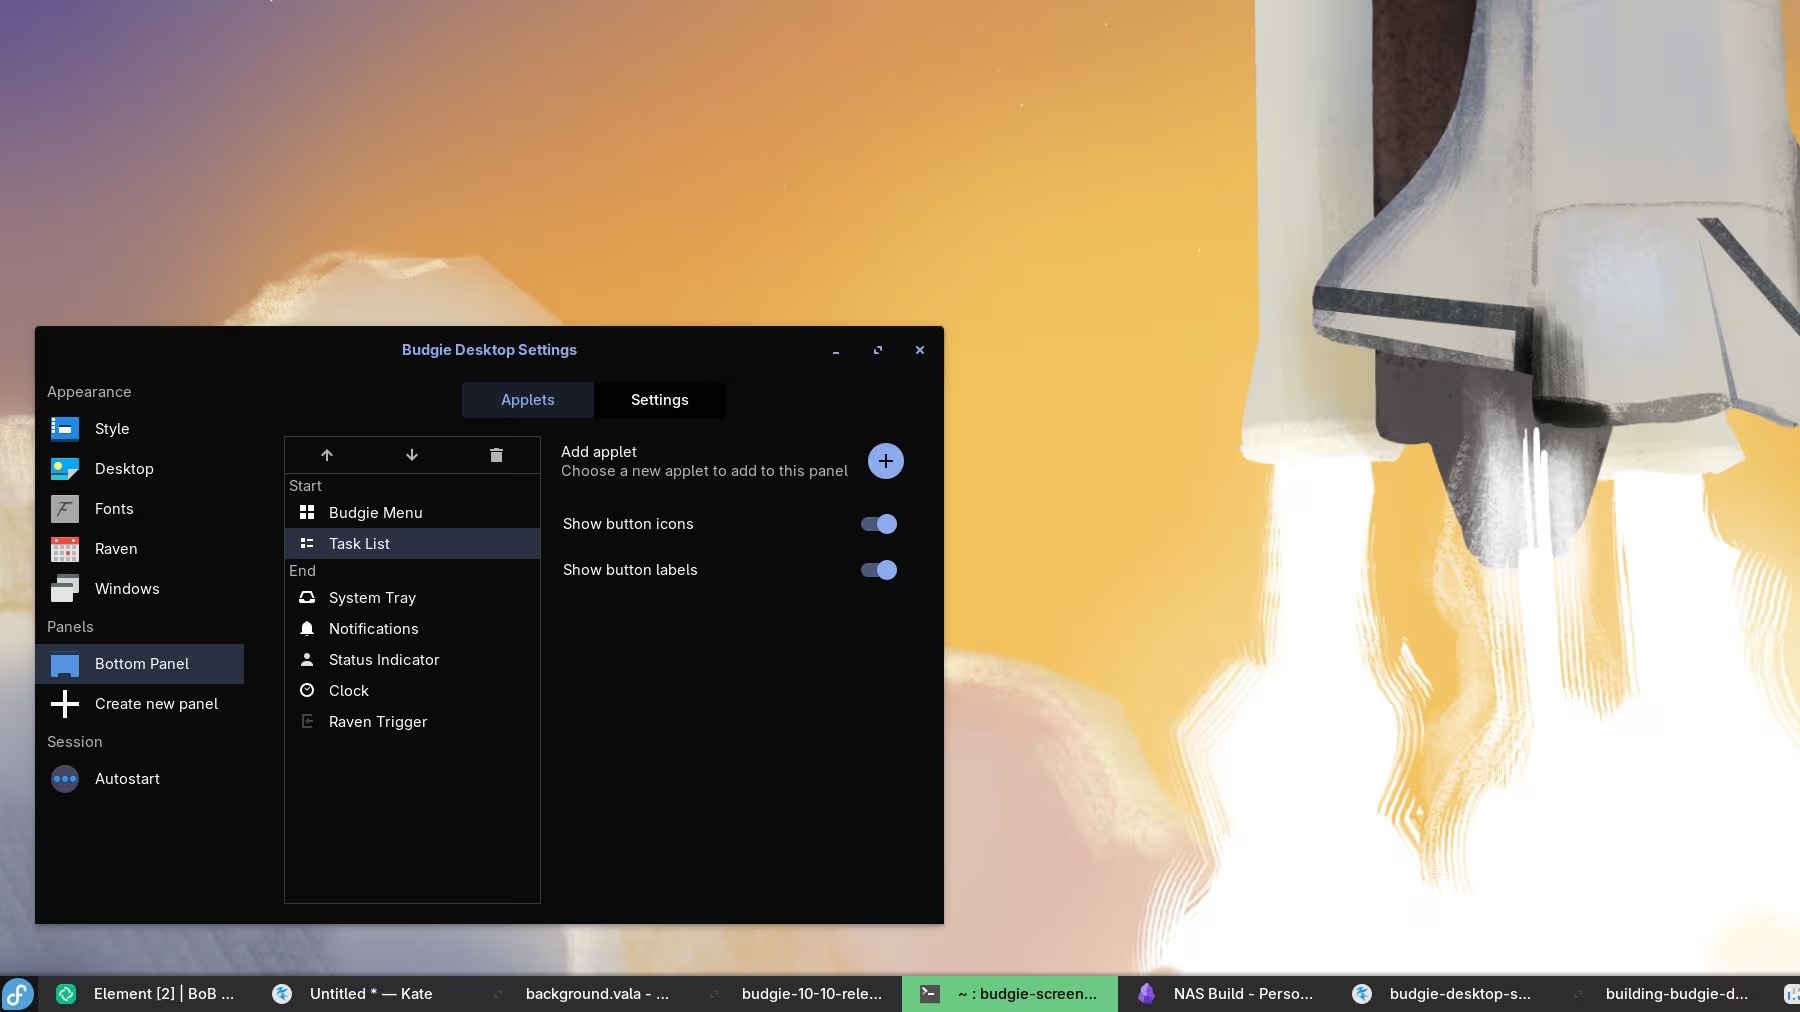Open Autostart session settings
The height and width of the screenshot is (1012, 1800).
click(127, 778)
